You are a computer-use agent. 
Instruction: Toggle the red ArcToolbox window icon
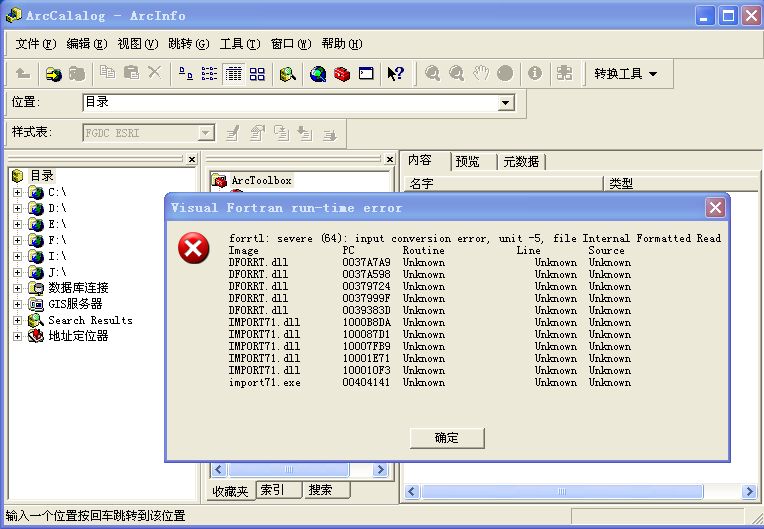[342, 74]
